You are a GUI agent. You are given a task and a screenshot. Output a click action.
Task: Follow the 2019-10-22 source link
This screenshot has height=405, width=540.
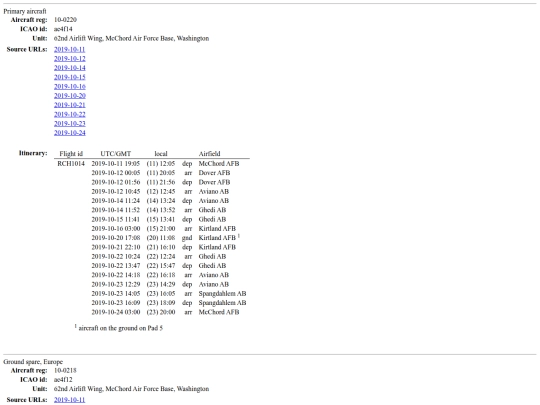70,114
